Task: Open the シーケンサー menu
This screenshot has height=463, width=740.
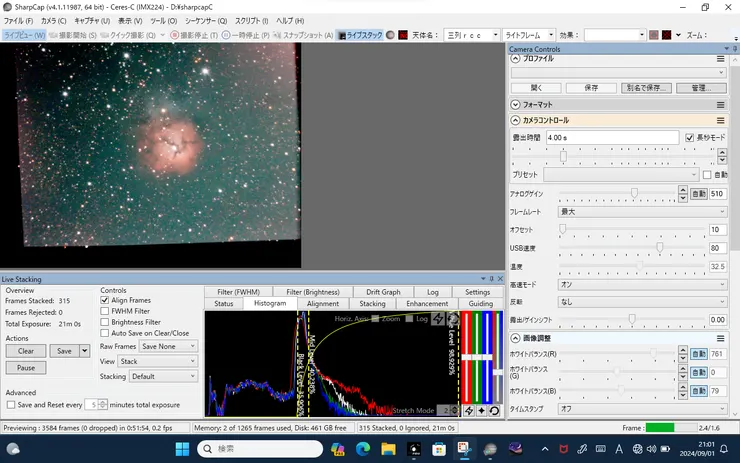Action: click(205, 20)
